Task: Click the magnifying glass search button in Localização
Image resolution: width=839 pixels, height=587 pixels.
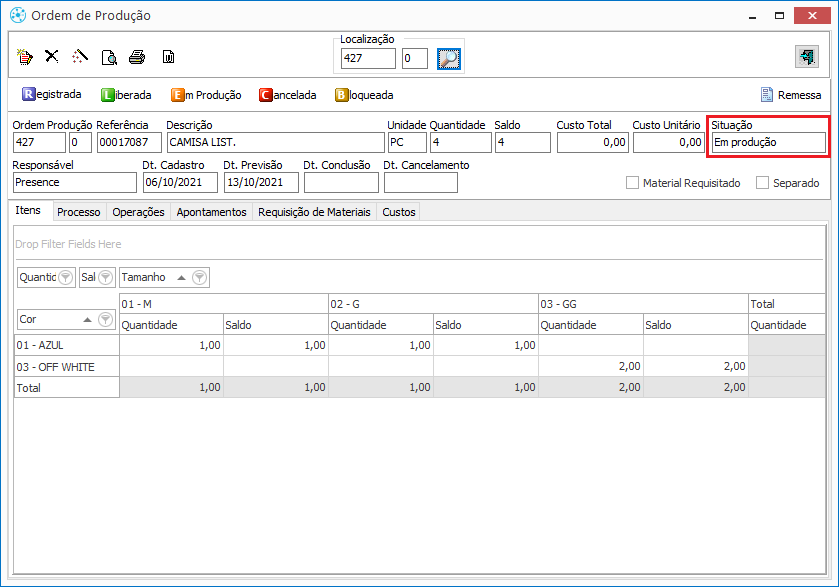Action: [x=448, y=58]
